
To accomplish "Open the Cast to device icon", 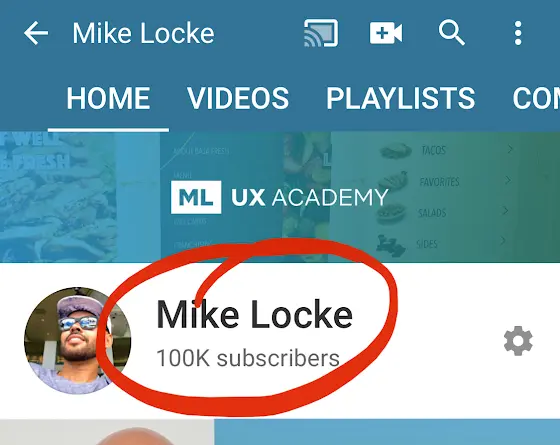I will (321, 33).
